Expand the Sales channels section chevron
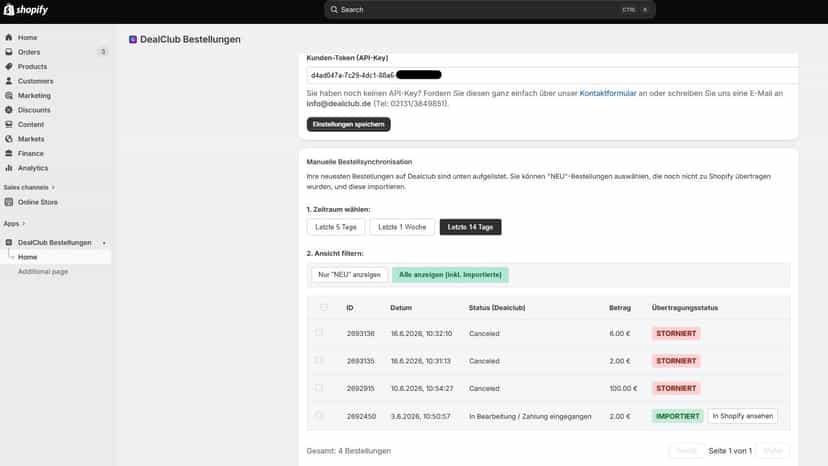 tap(53, 188)
